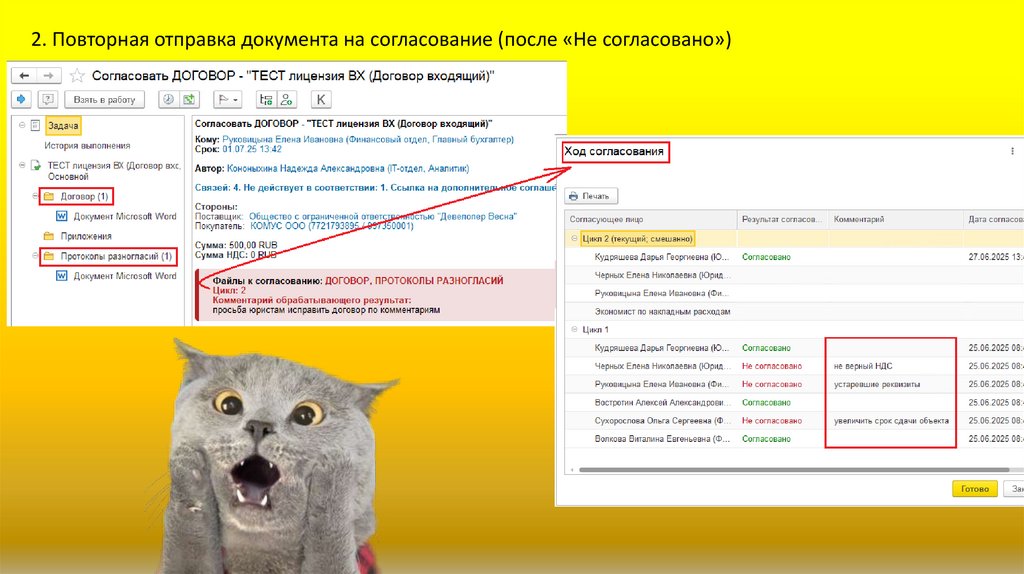
Task: Click the question mark toolbar icon
Action: 48,99
